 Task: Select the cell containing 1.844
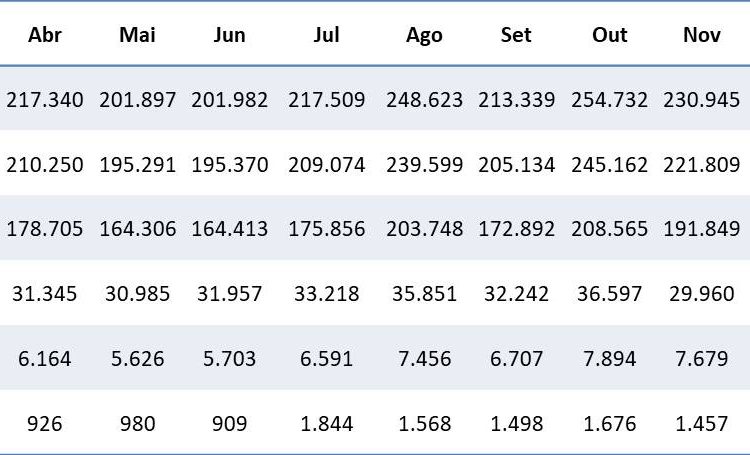[x=326, y=423]
